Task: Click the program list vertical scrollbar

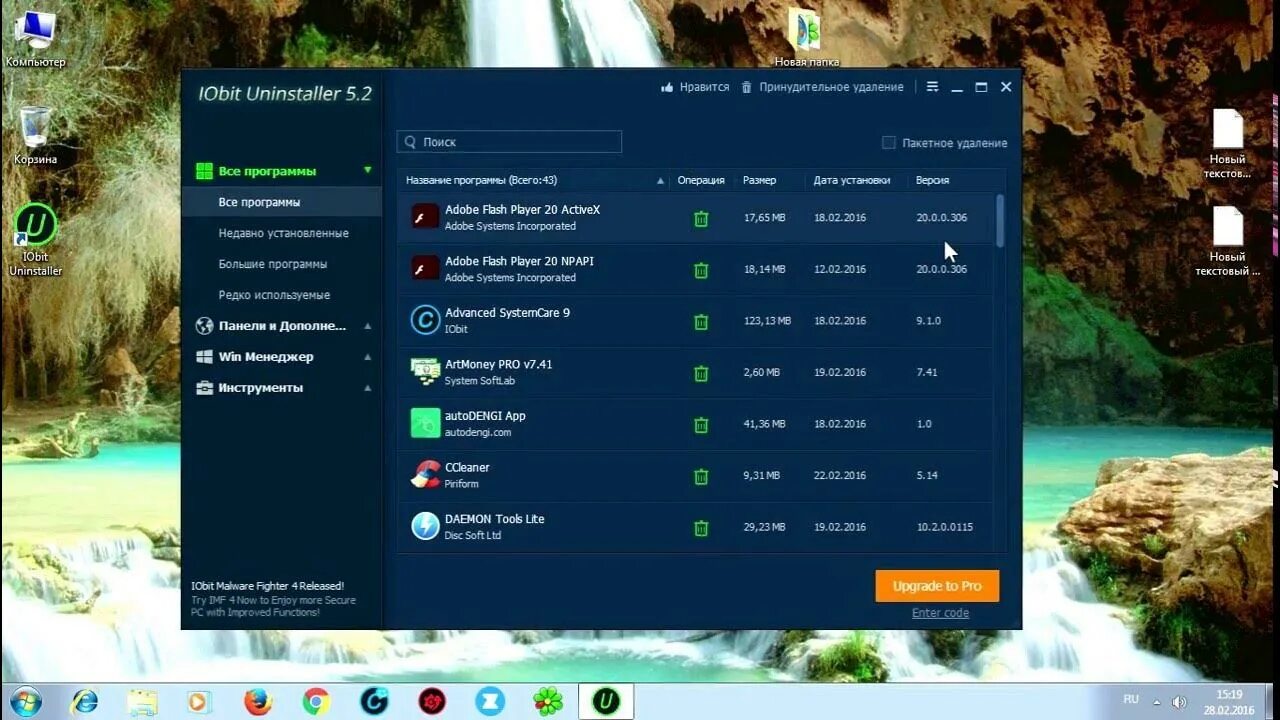Action: tap(1000, 220)
